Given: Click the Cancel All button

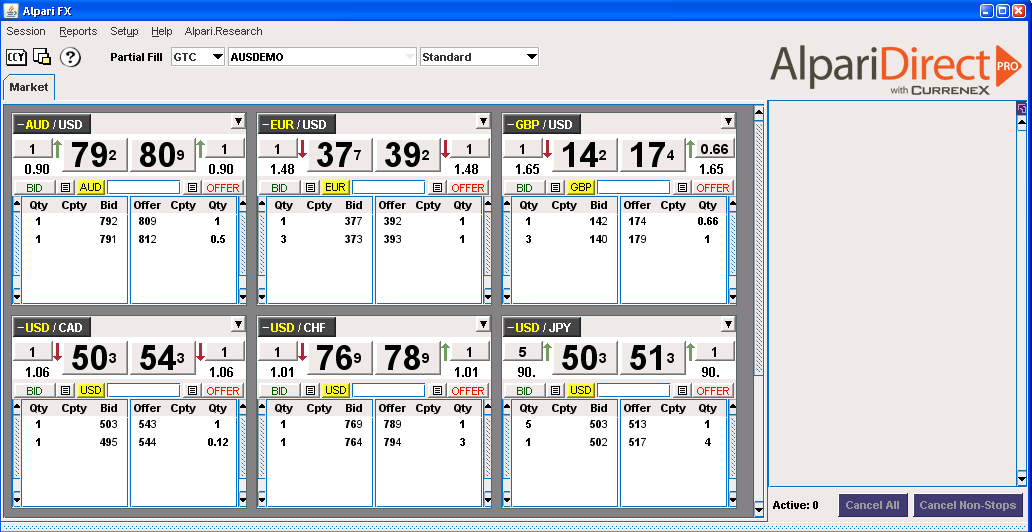Looking at the screenshot, I should click(873, 505).
